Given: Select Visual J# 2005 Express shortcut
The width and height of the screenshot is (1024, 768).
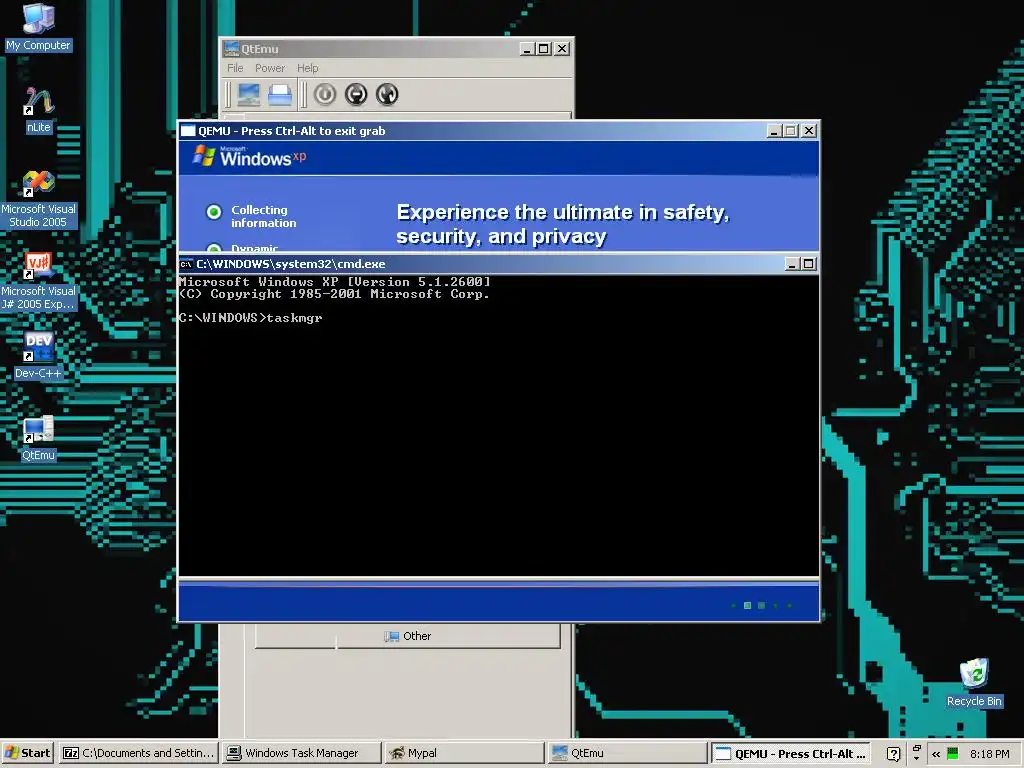Looking at the screenshot, I should tap(39, 281).
